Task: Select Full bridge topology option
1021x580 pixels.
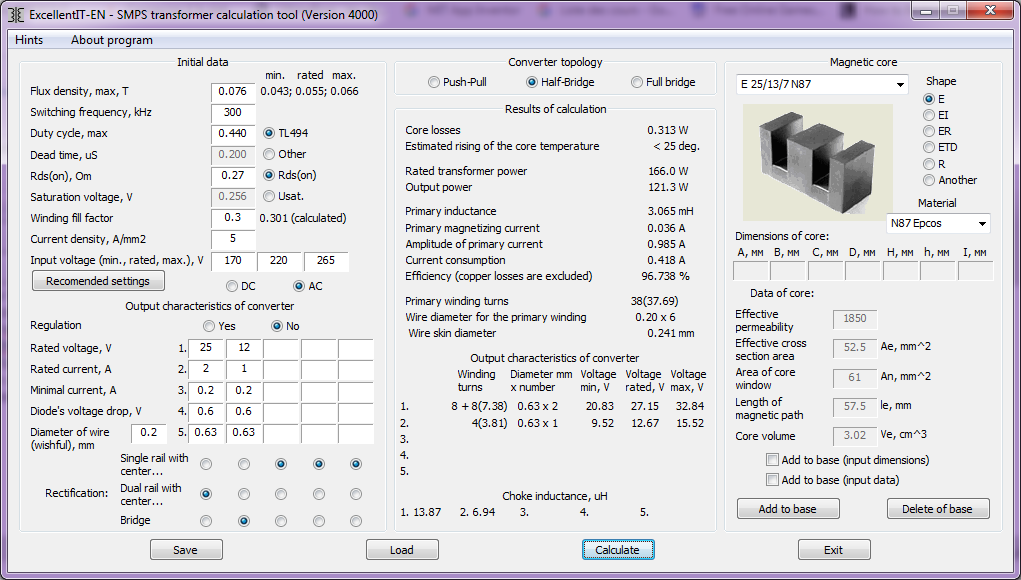Action: pyautogui.click(x=637, y=82)
